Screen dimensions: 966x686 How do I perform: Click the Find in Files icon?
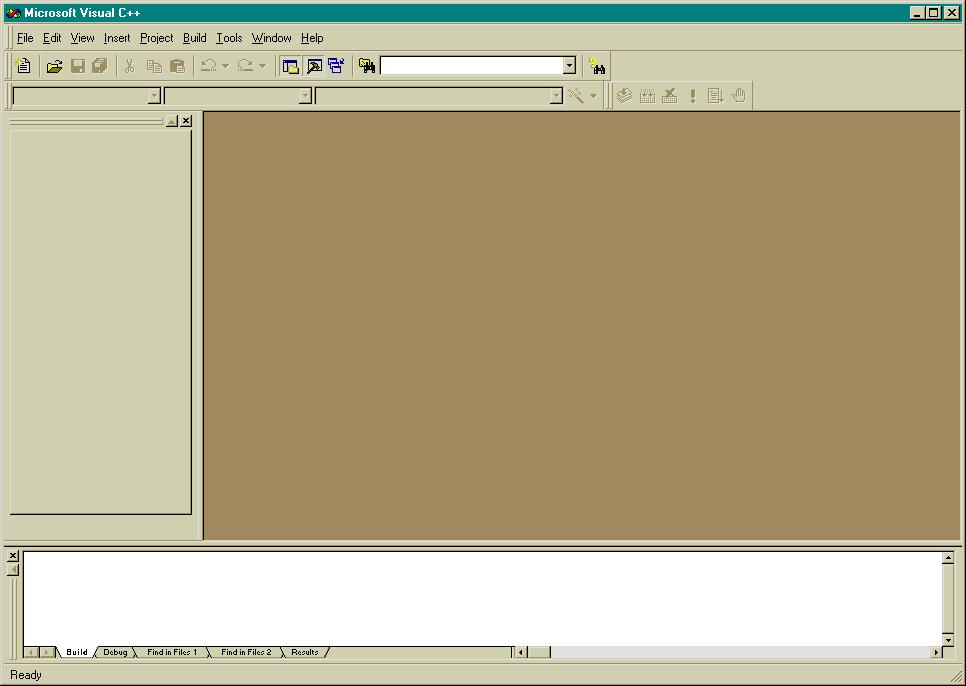367,66
